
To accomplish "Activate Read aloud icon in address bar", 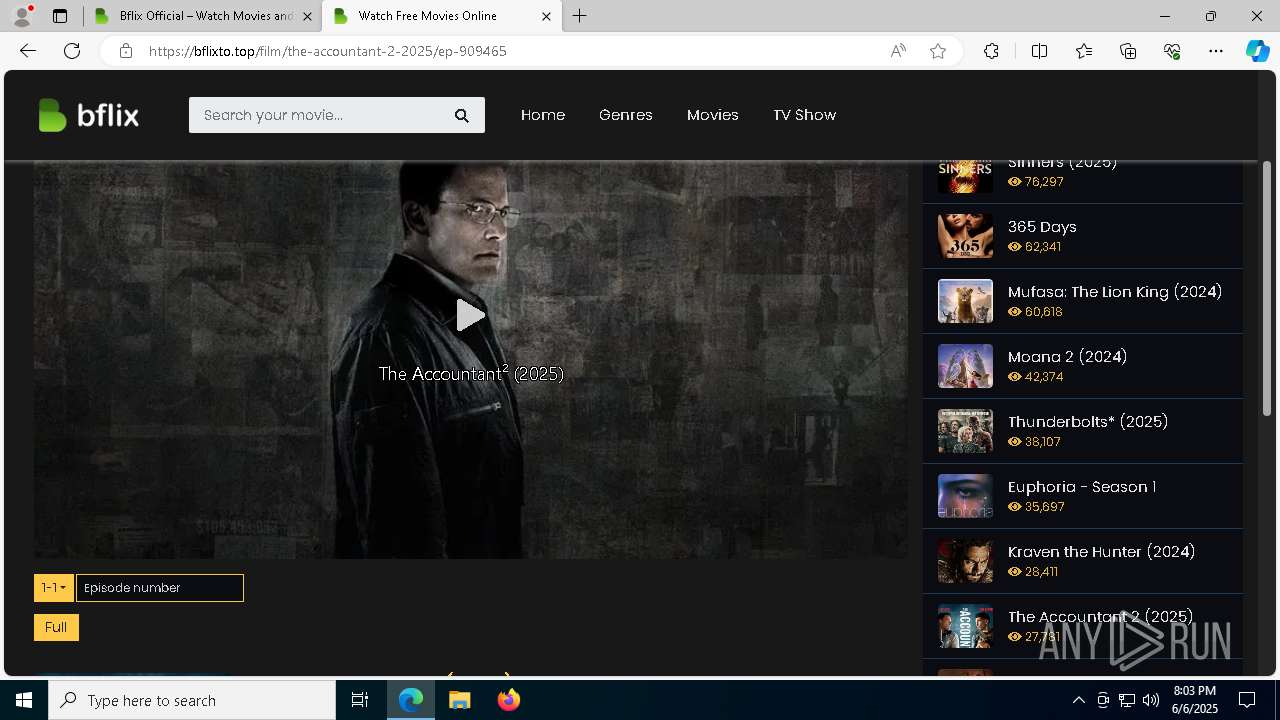I will point(898,51).
